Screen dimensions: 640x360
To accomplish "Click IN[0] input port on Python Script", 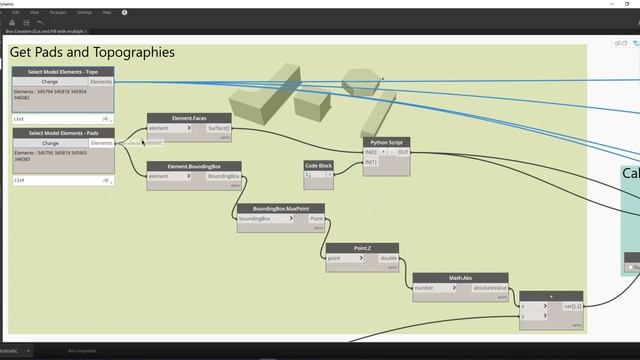I will pos(371,152).
